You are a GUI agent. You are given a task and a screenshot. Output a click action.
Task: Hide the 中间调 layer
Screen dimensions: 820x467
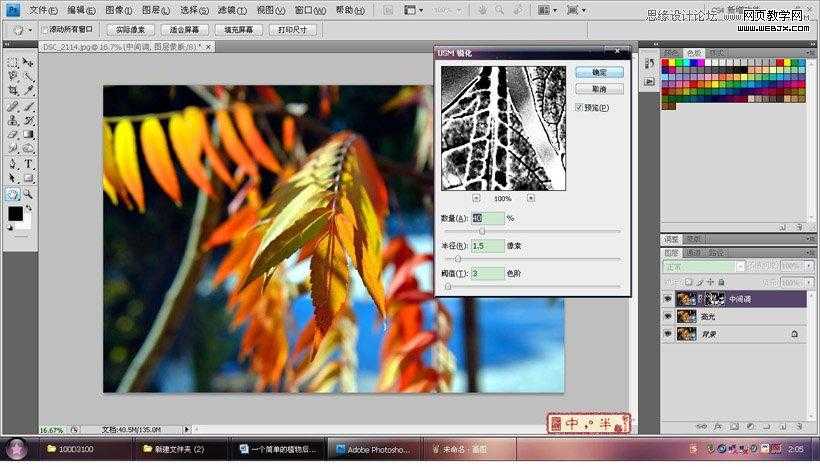click(668, 299)
